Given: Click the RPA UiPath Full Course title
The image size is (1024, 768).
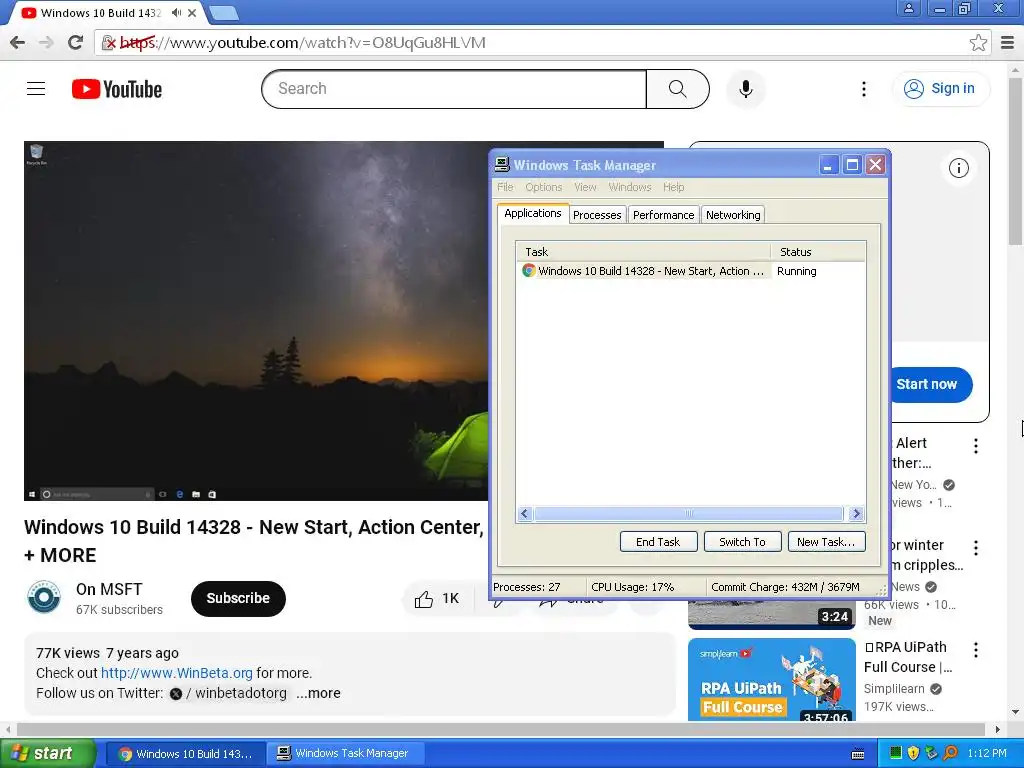Looking at the screenshot, I should pos(908,657).
